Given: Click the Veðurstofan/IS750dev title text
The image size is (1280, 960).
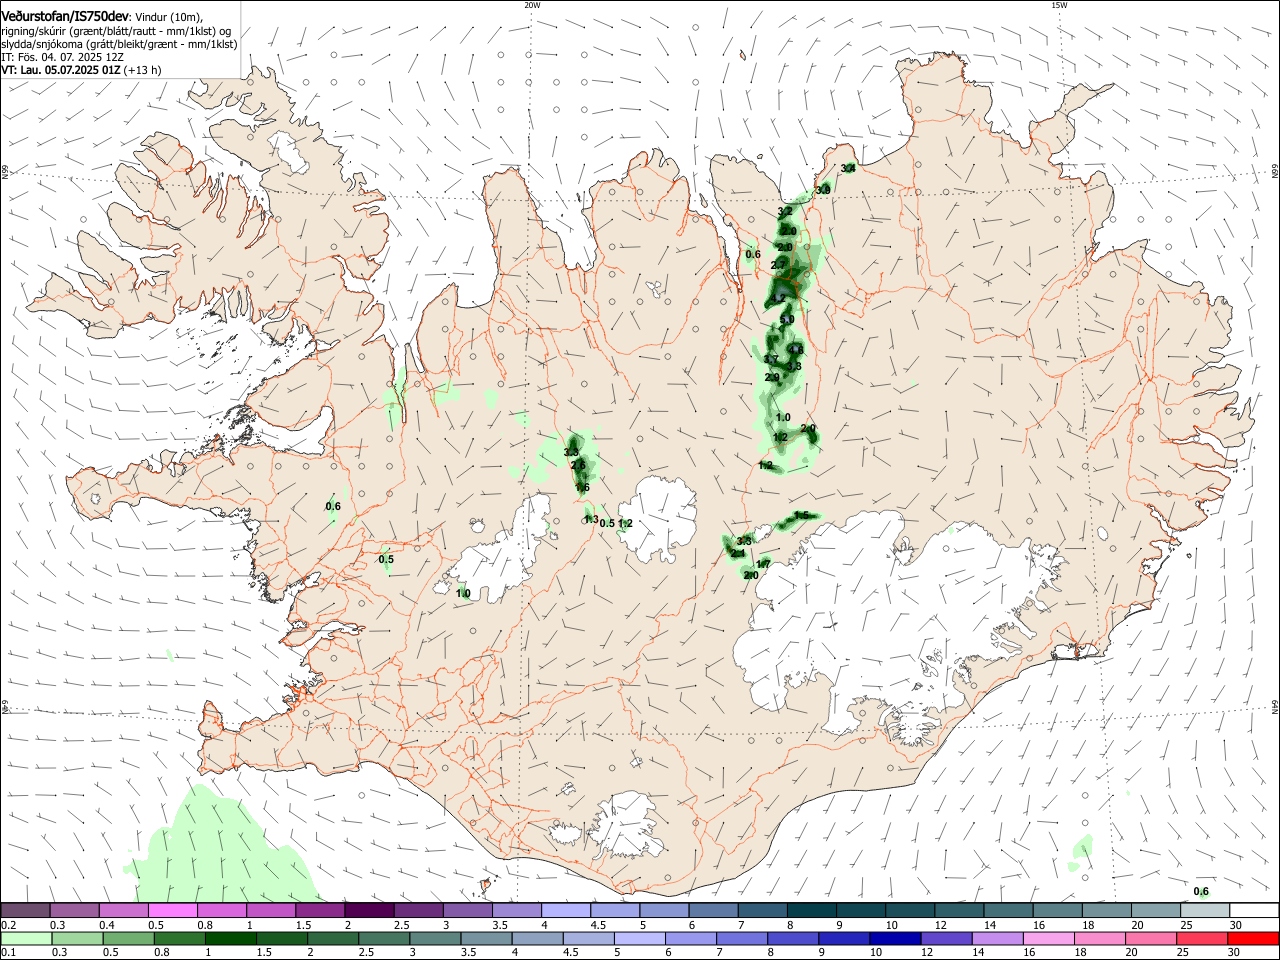Looking at the screenshot, I should pyautogui.click(x=65, y=17).
